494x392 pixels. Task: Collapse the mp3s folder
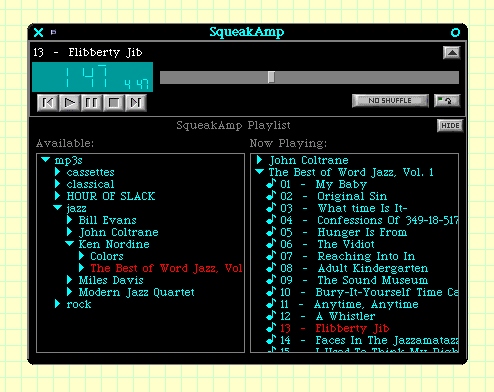(46, 160)
